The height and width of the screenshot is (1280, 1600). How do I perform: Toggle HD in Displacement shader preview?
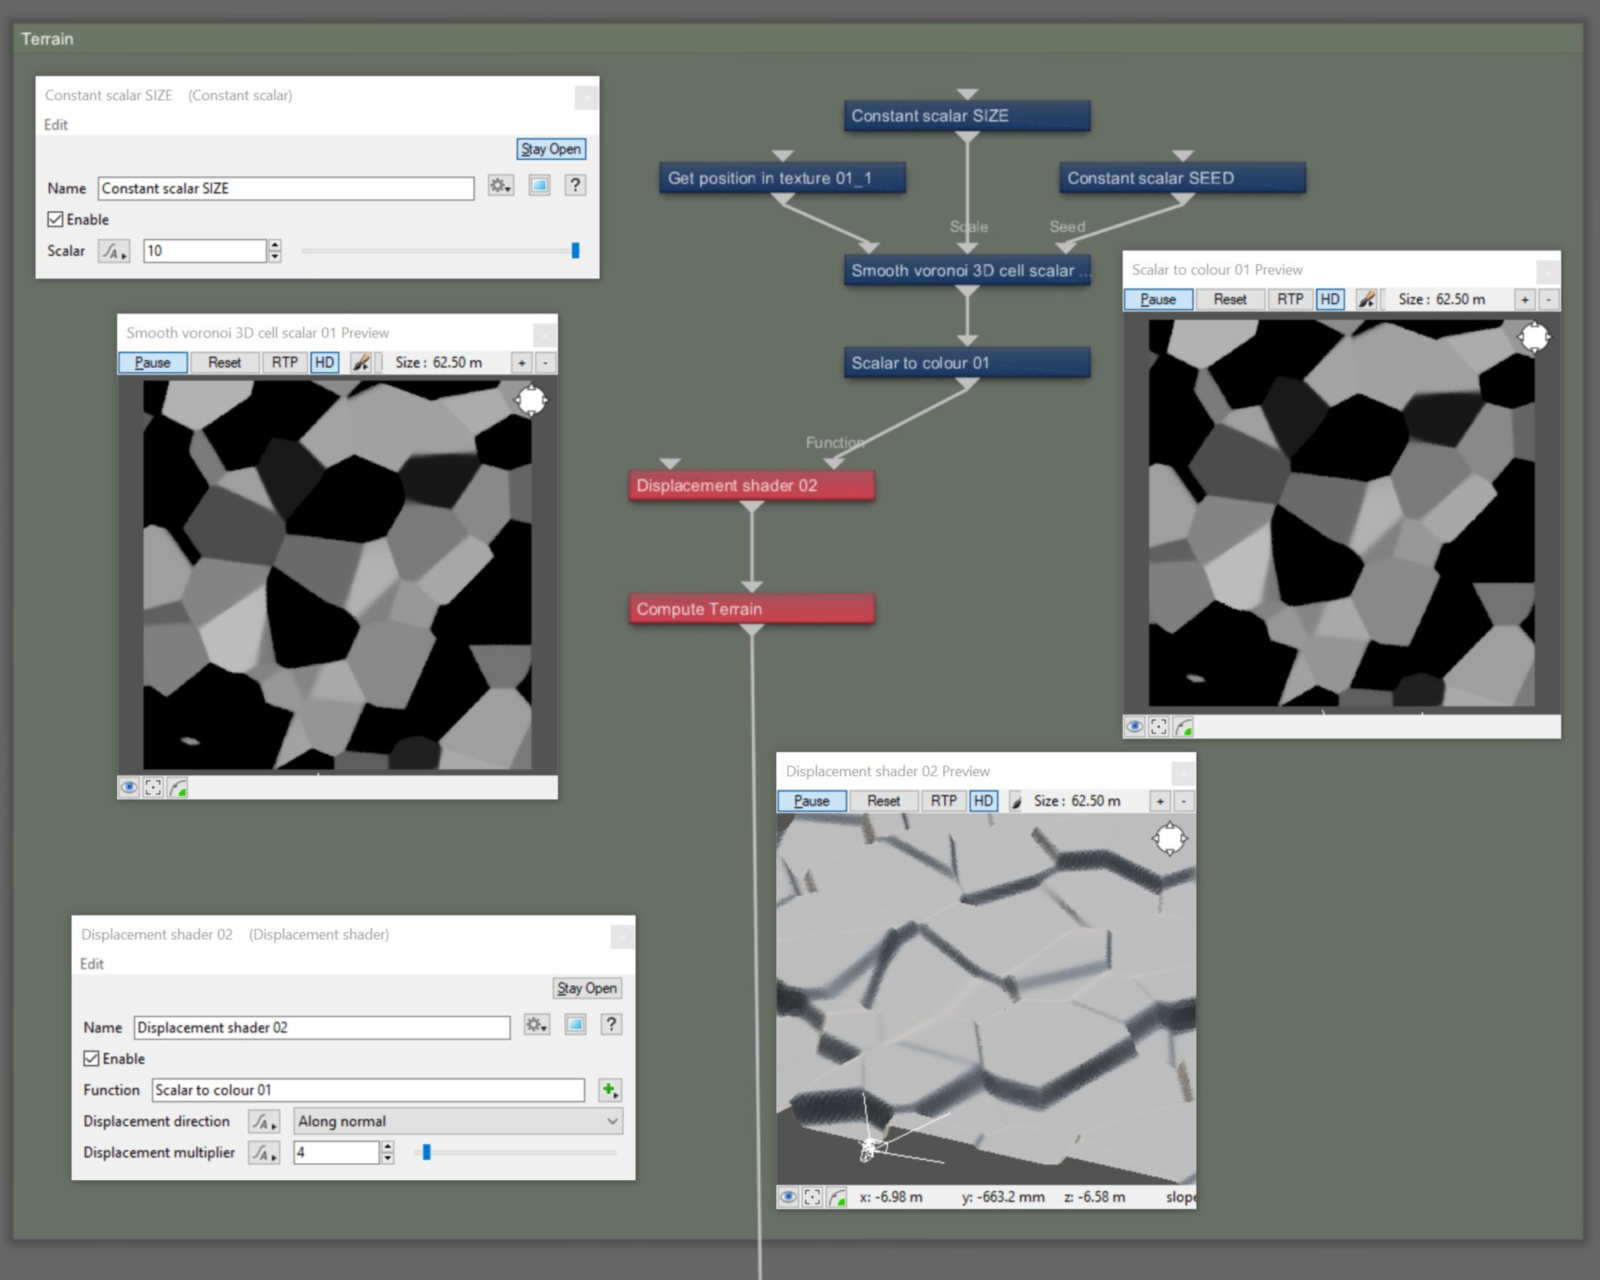[x=984, y=801]
